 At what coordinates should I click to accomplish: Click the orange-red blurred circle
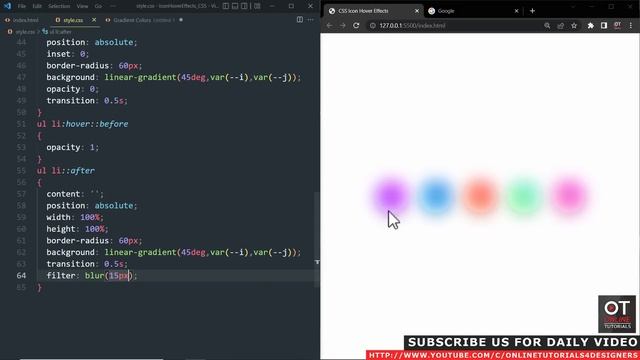[x=480, y=196]
